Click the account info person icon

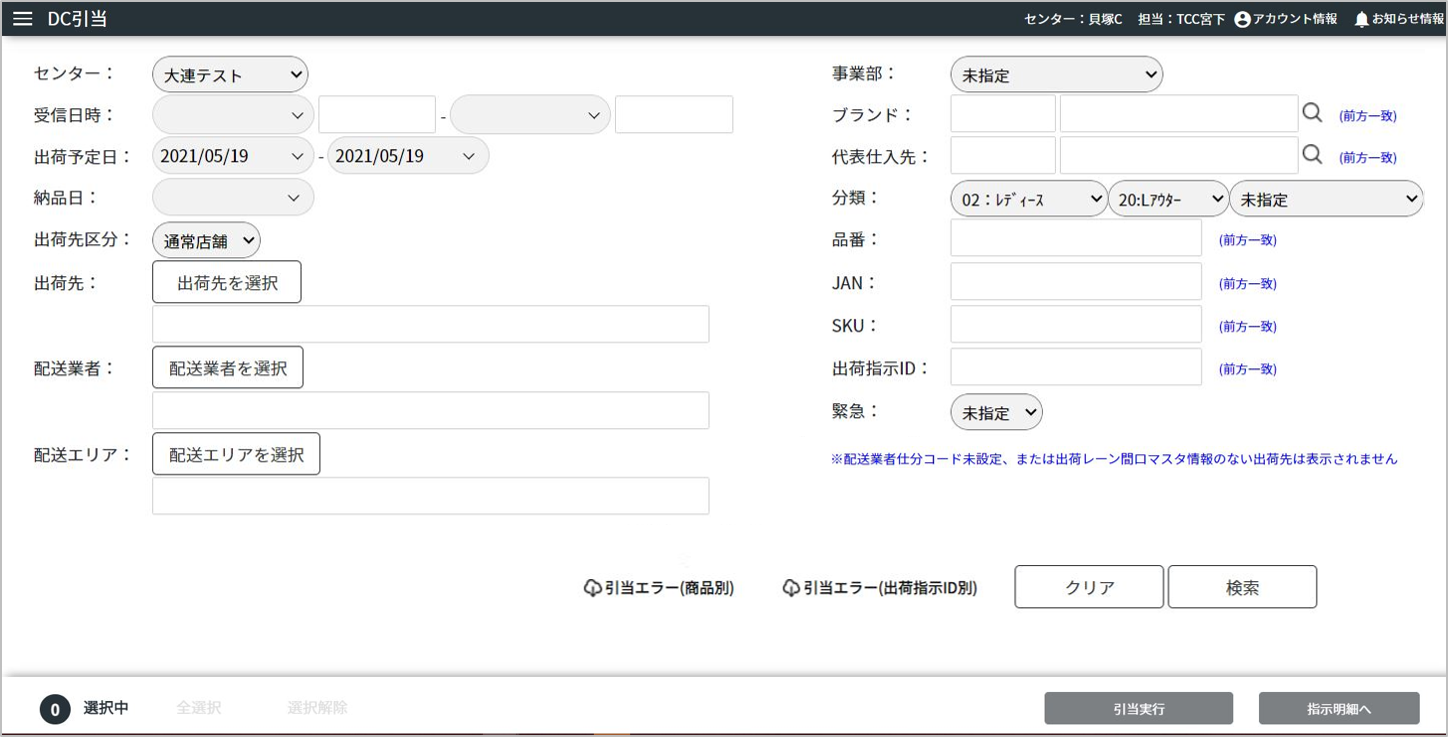point(1242,19)
